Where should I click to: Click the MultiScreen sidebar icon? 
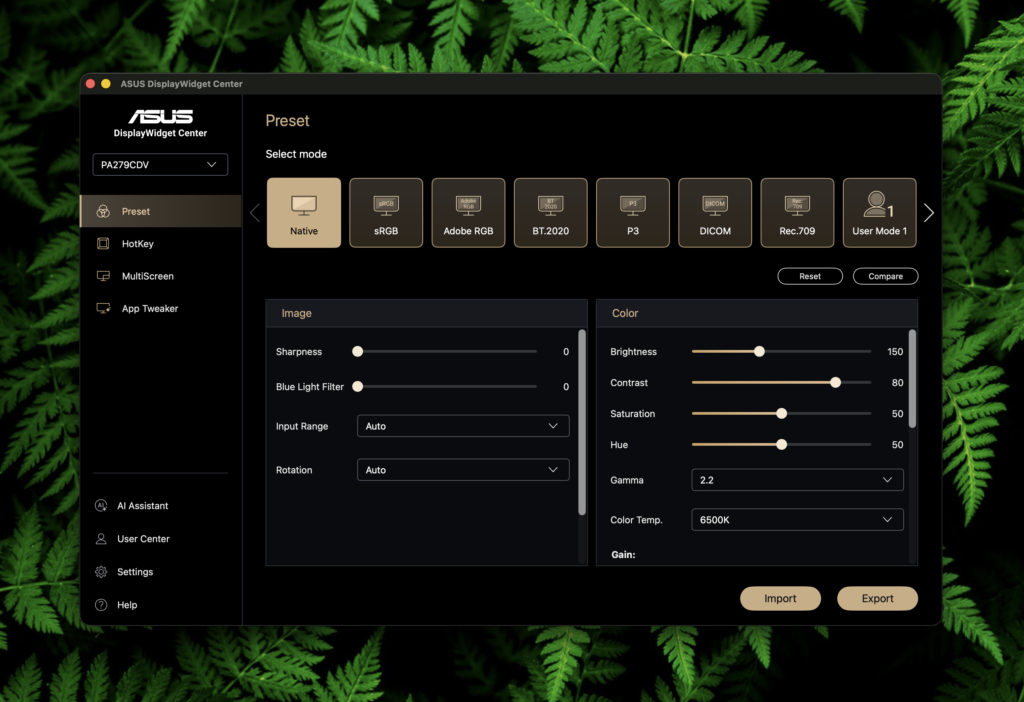pos(103,276)
